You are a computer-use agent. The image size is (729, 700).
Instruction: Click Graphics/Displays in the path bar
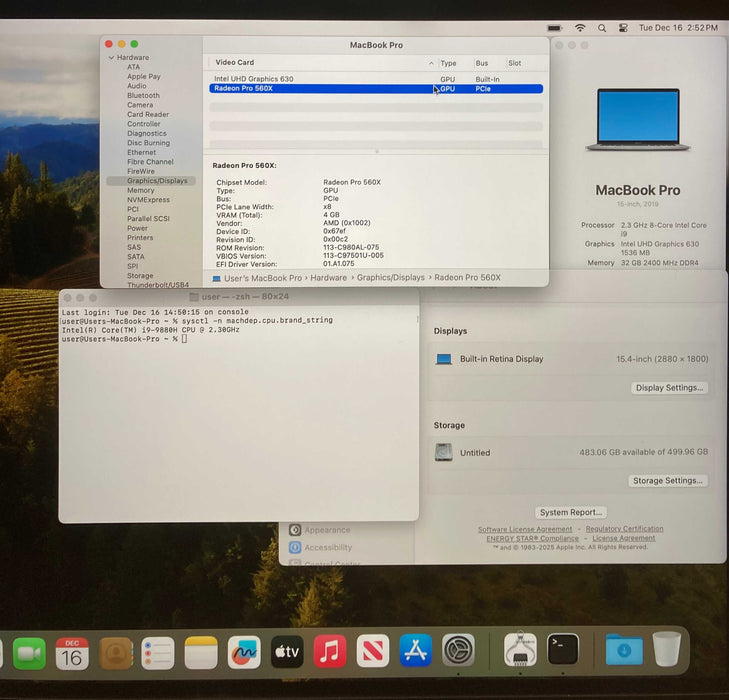pyautogui.click(x=391, y=277)
